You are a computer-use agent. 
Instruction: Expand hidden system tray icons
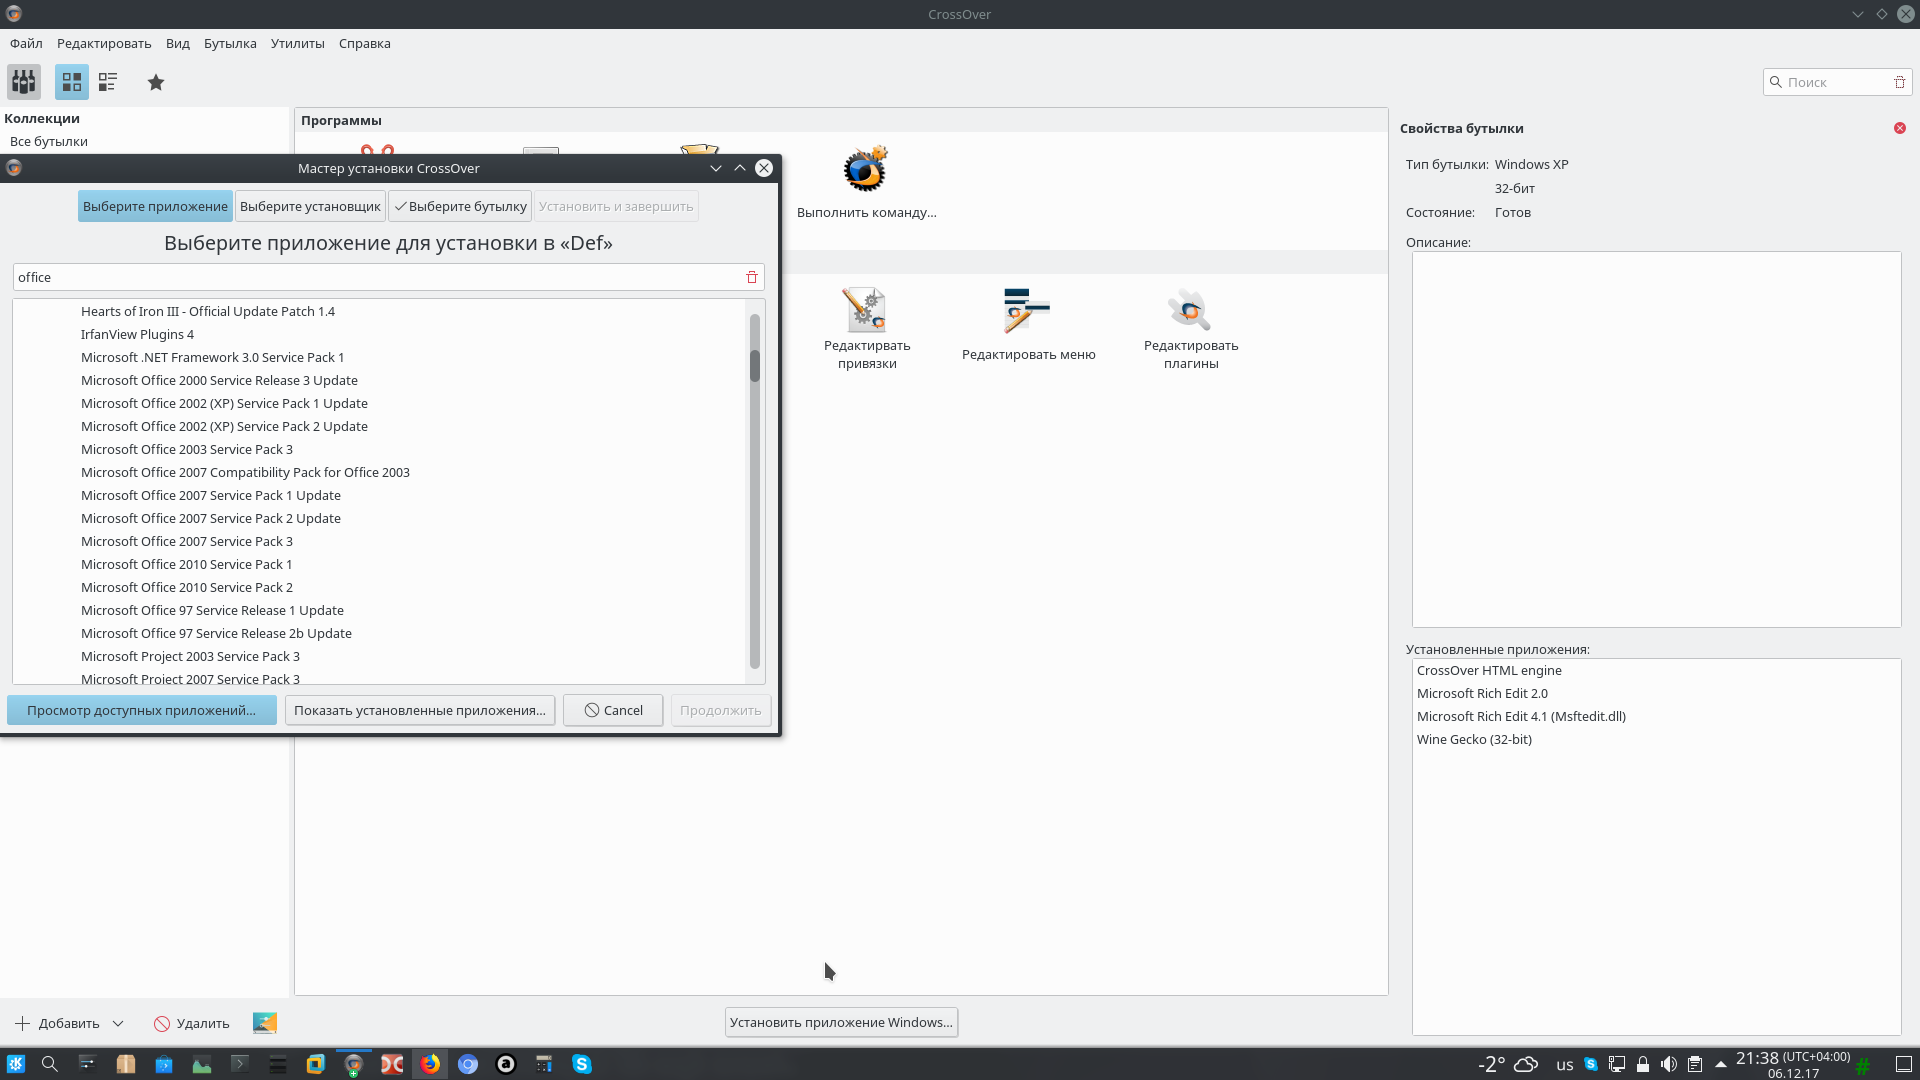tap(1720, 1064)
